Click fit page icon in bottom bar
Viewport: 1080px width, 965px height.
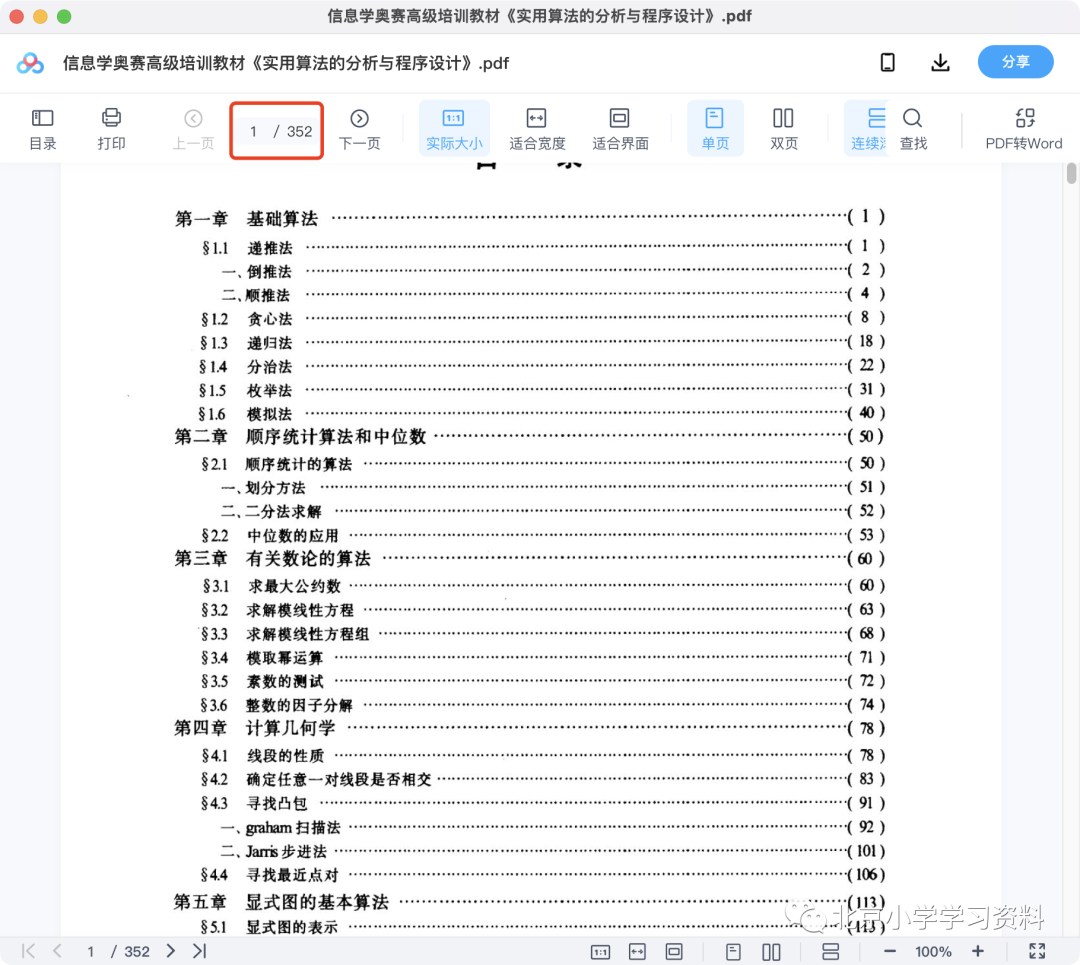(674, 952)
